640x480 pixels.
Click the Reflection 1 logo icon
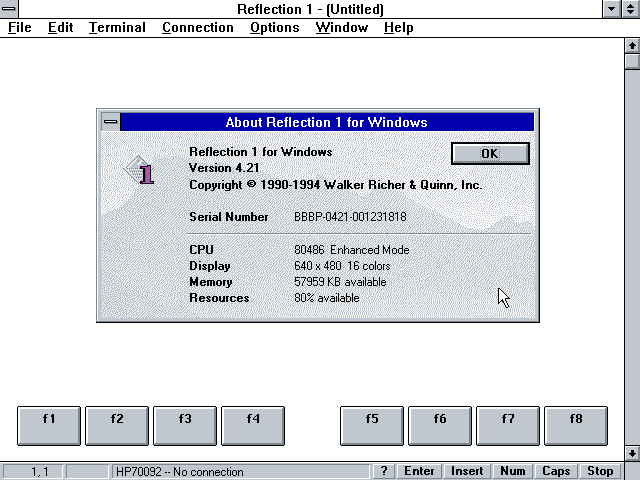(140, 171)
